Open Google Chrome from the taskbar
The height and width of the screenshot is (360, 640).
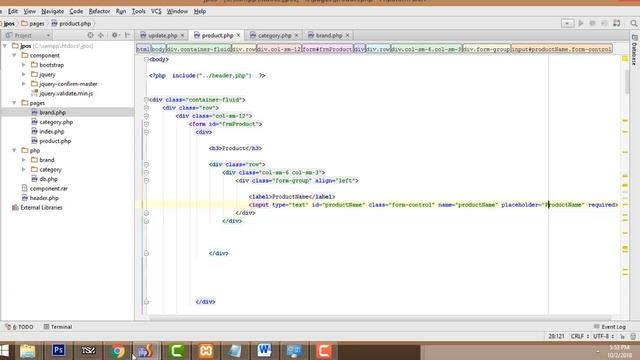tap(118, 351)
